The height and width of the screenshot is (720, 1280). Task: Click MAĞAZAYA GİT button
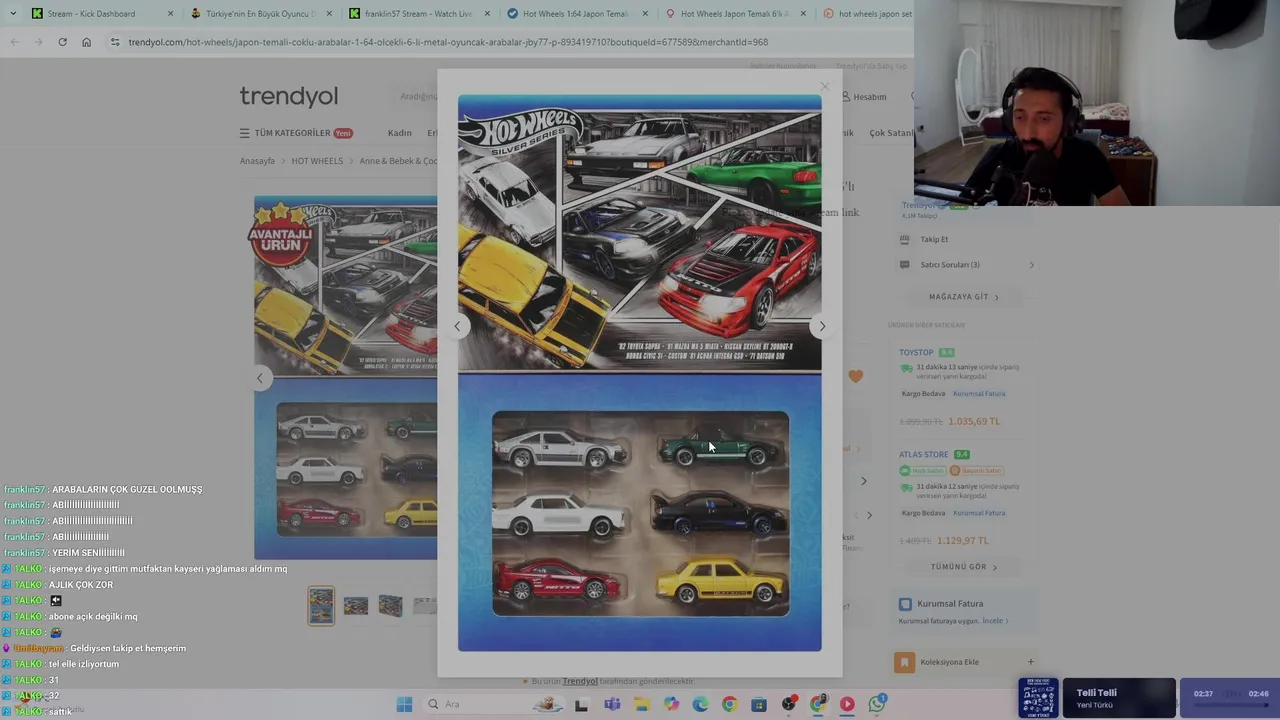click(x=963, y=297)
